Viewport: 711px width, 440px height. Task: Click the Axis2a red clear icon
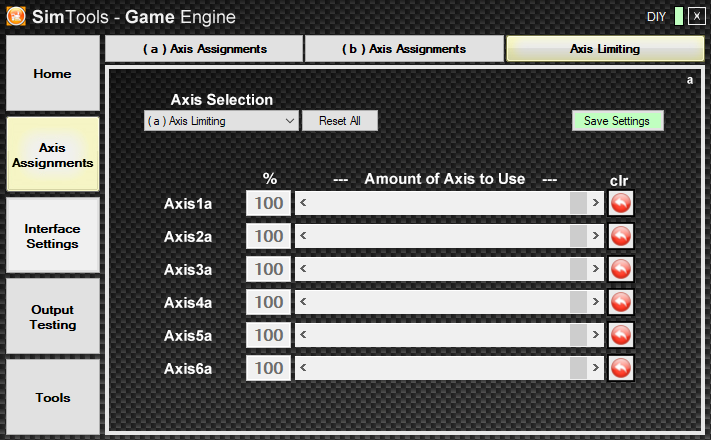pos(621,237)
